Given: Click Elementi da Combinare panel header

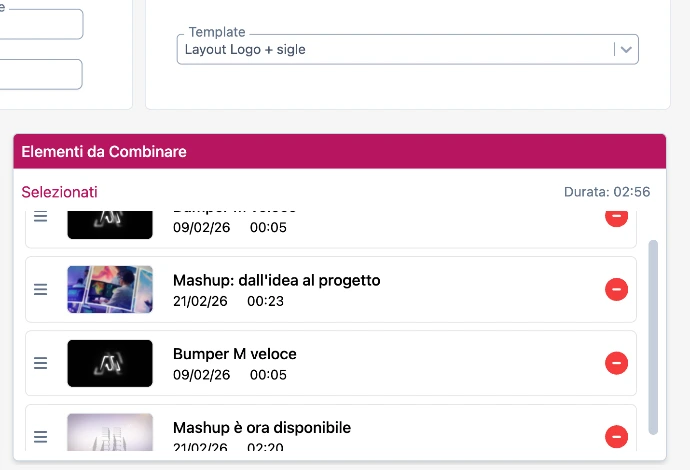Looking at the screenshot, I should (339, 152).
